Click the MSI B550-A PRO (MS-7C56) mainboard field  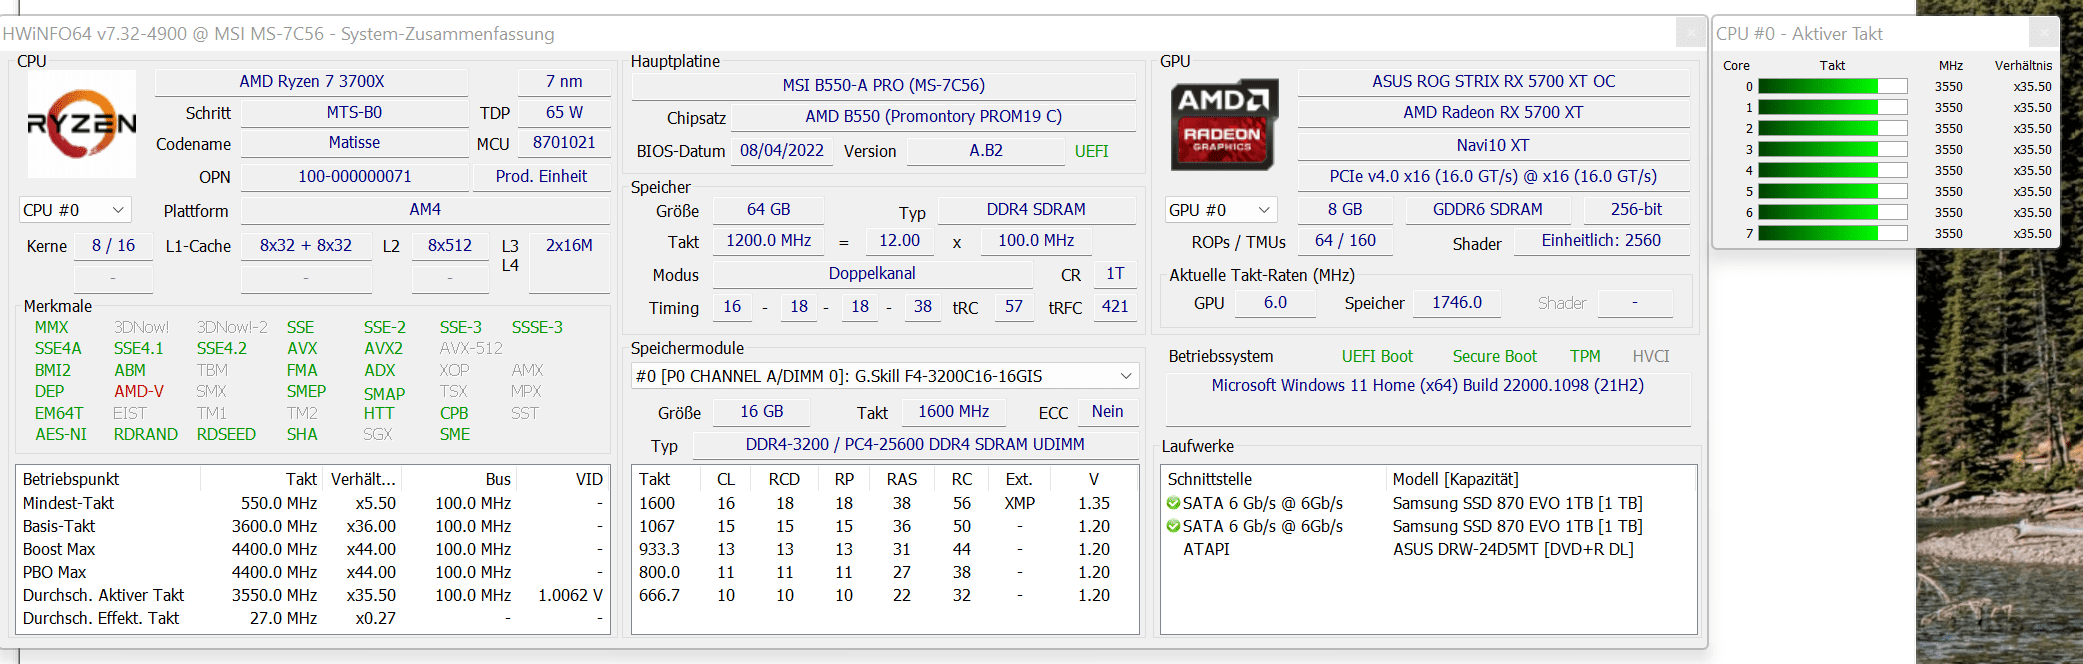(884, 86)
